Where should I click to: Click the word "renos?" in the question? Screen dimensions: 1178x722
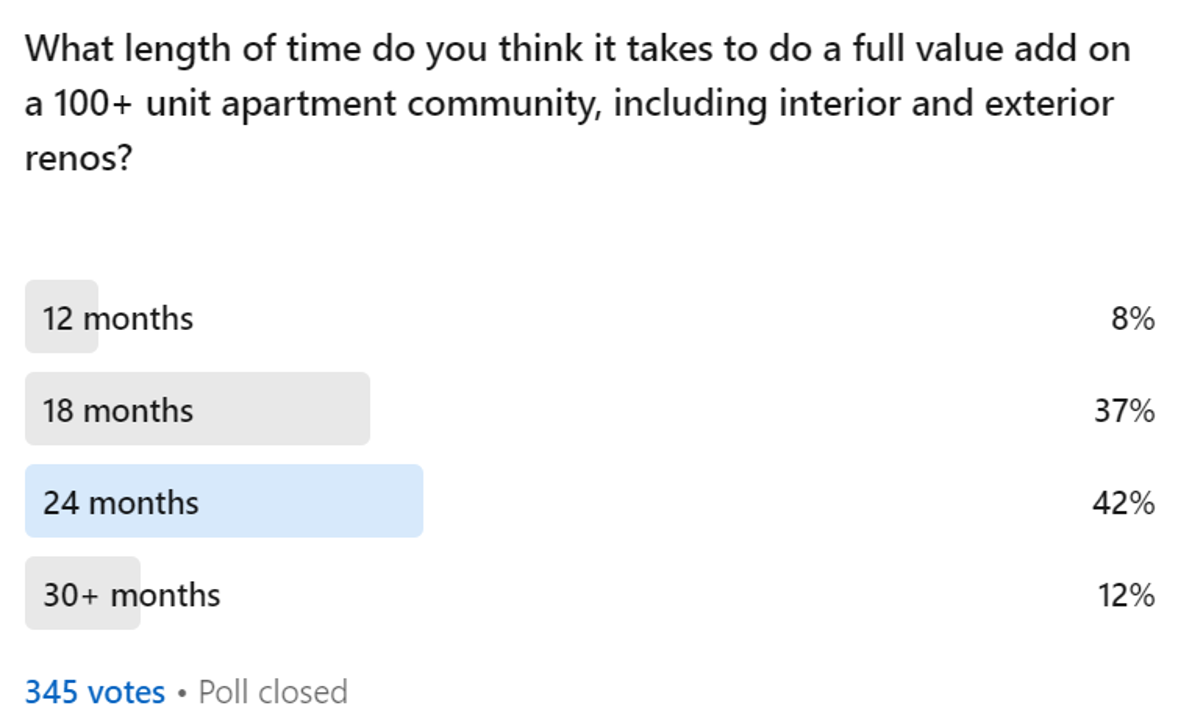[x=78, y=158]
